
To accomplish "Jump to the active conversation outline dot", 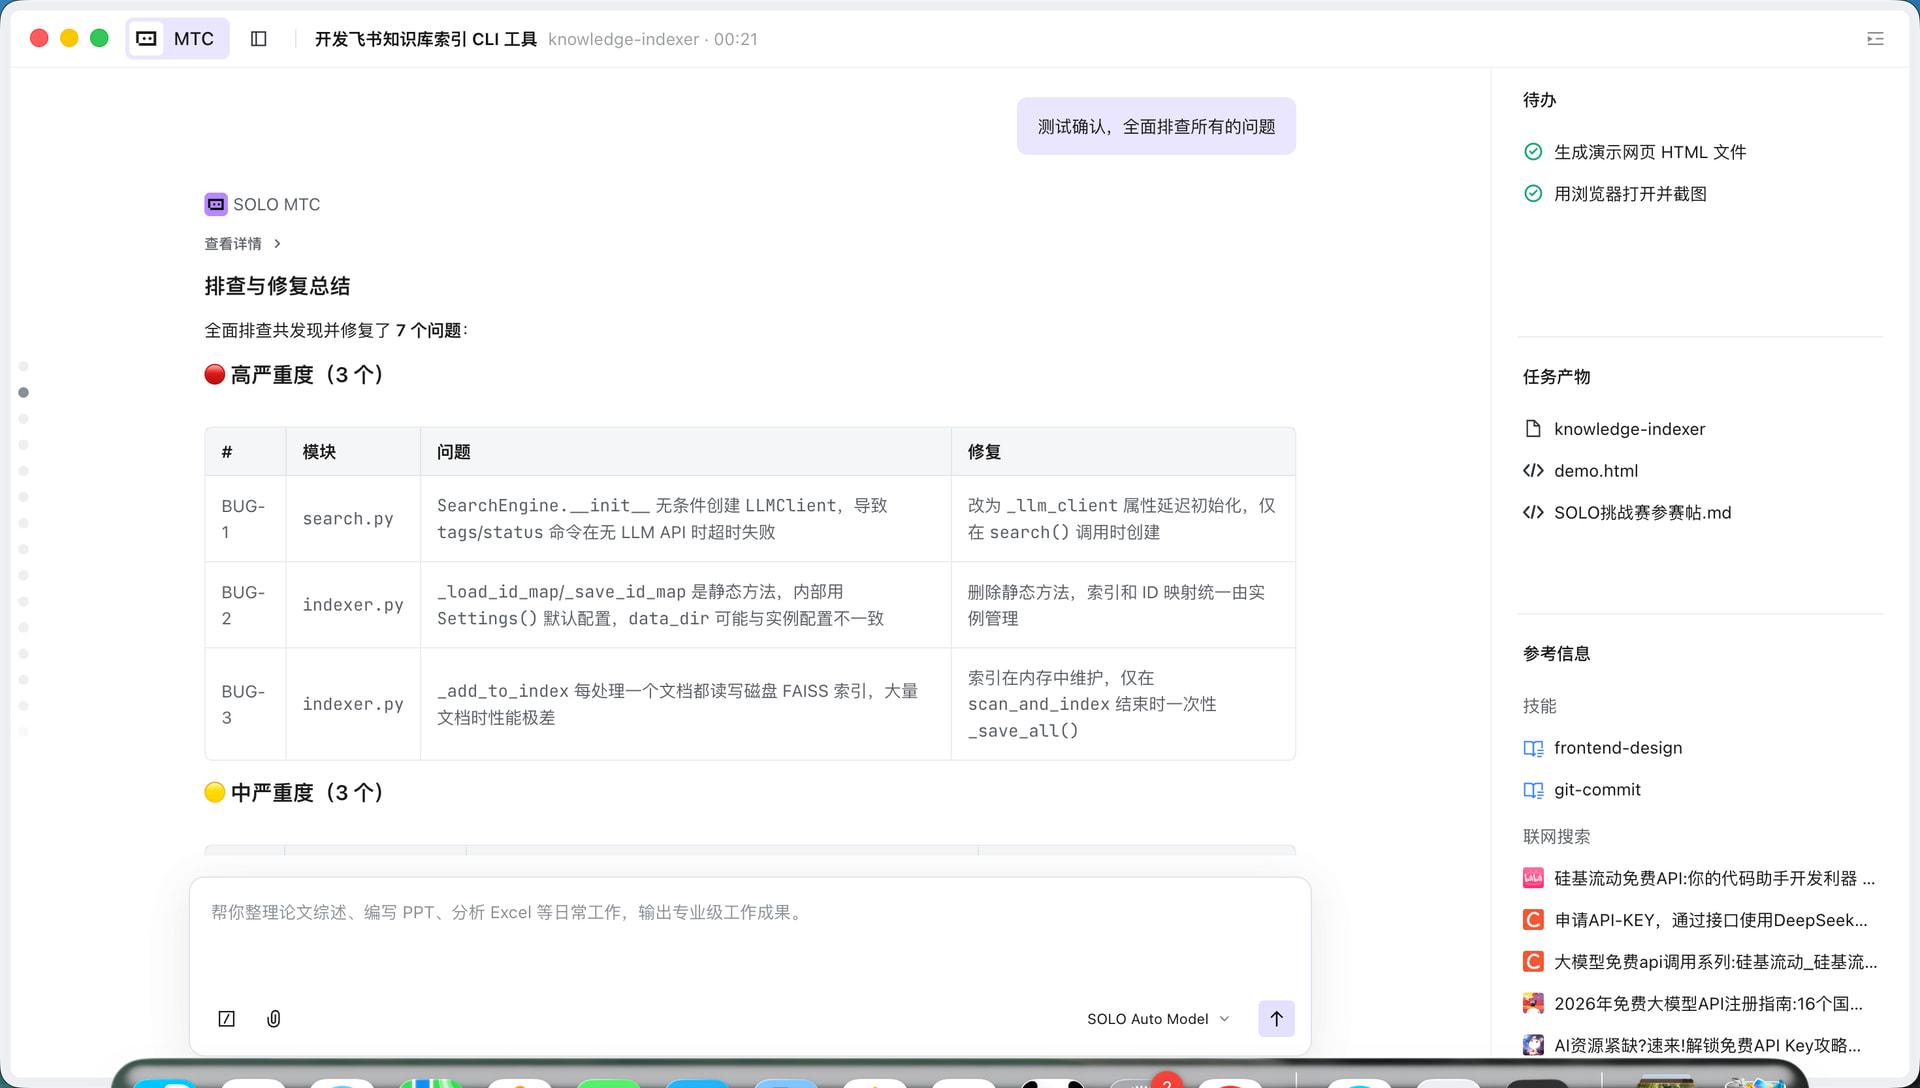I will 24,393.
